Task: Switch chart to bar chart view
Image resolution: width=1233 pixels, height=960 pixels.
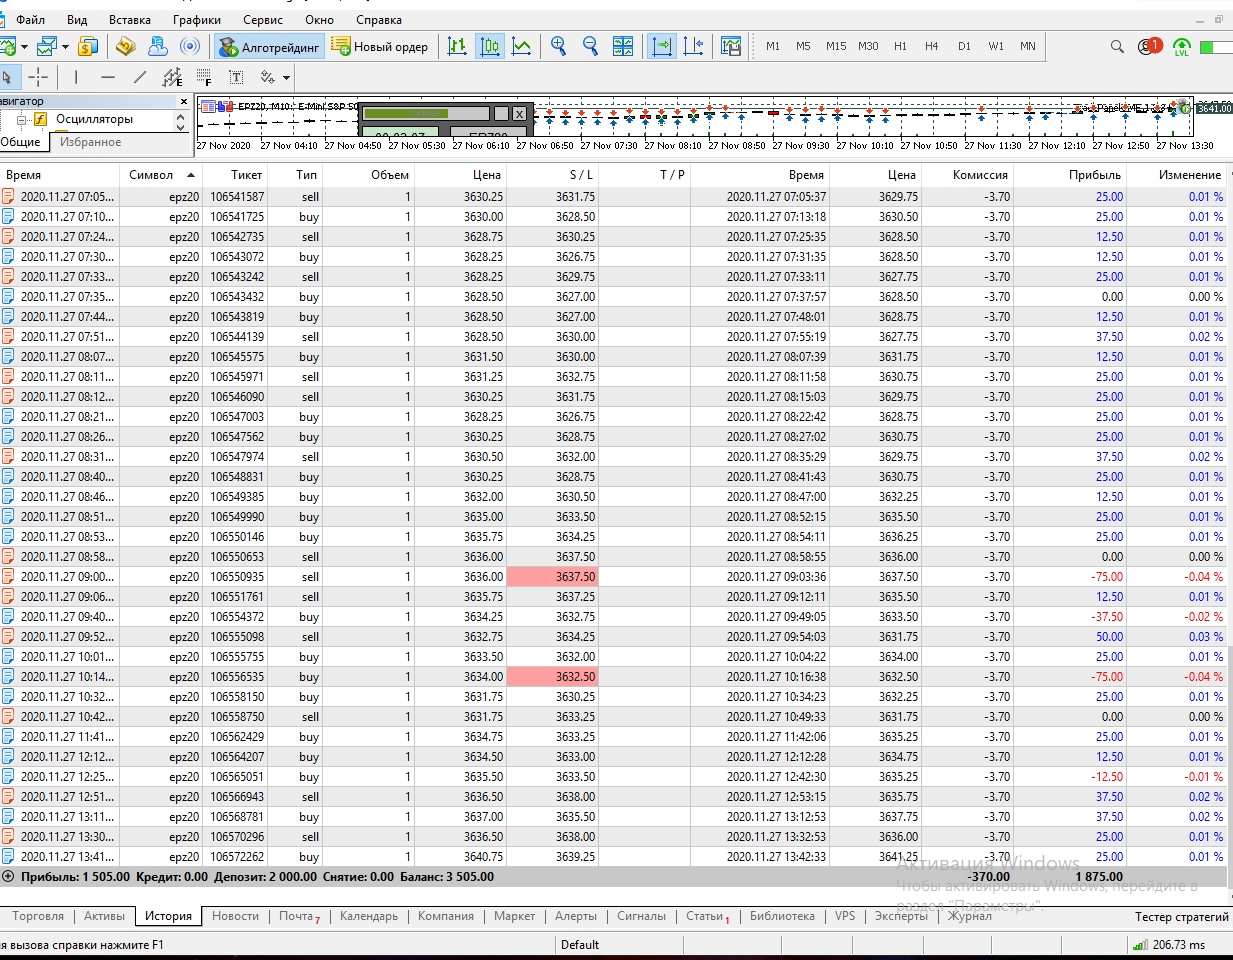Action: (x=457, y=46)
